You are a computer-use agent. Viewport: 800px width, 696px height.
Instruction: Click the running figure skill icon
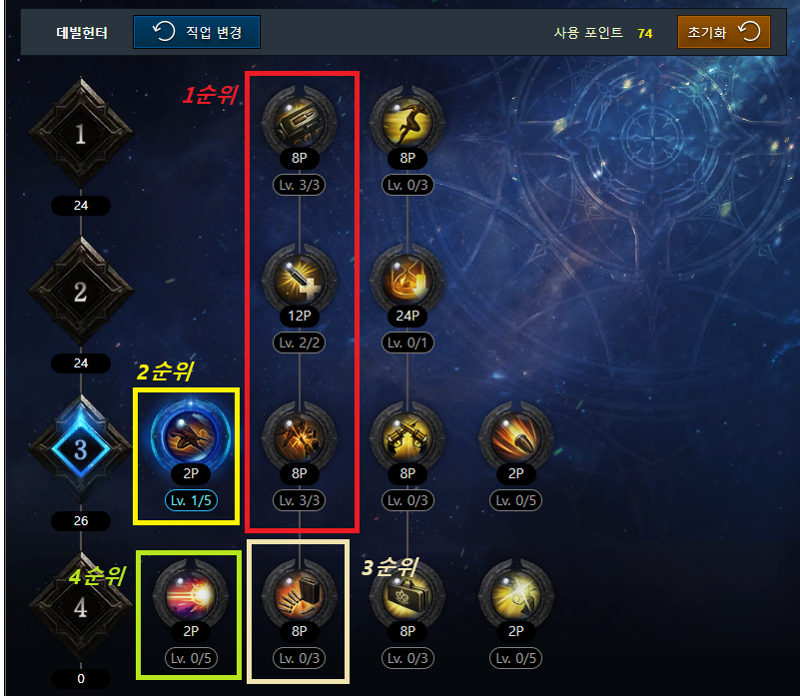(407, 122)
